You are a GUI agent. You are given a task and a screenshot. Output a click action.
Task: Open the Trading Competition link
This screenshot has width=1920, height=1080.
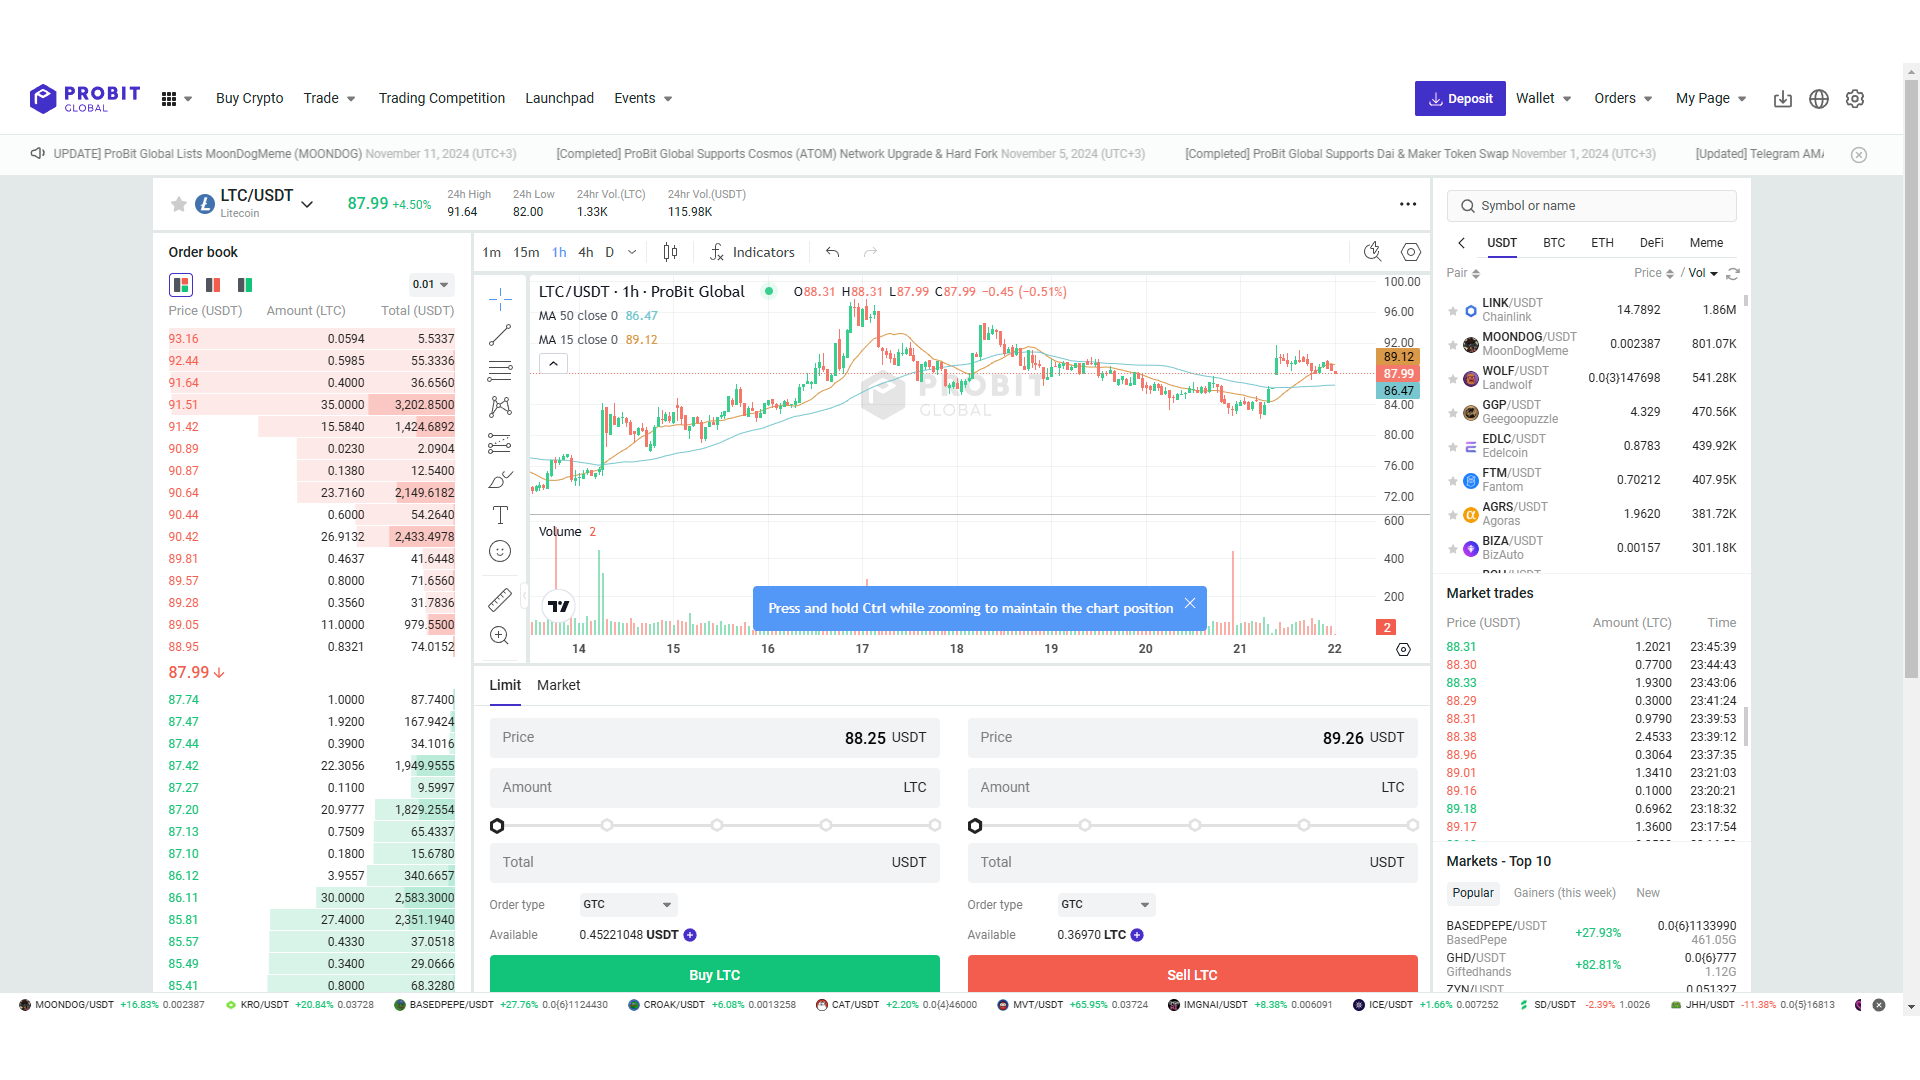(x=441, y=98)
